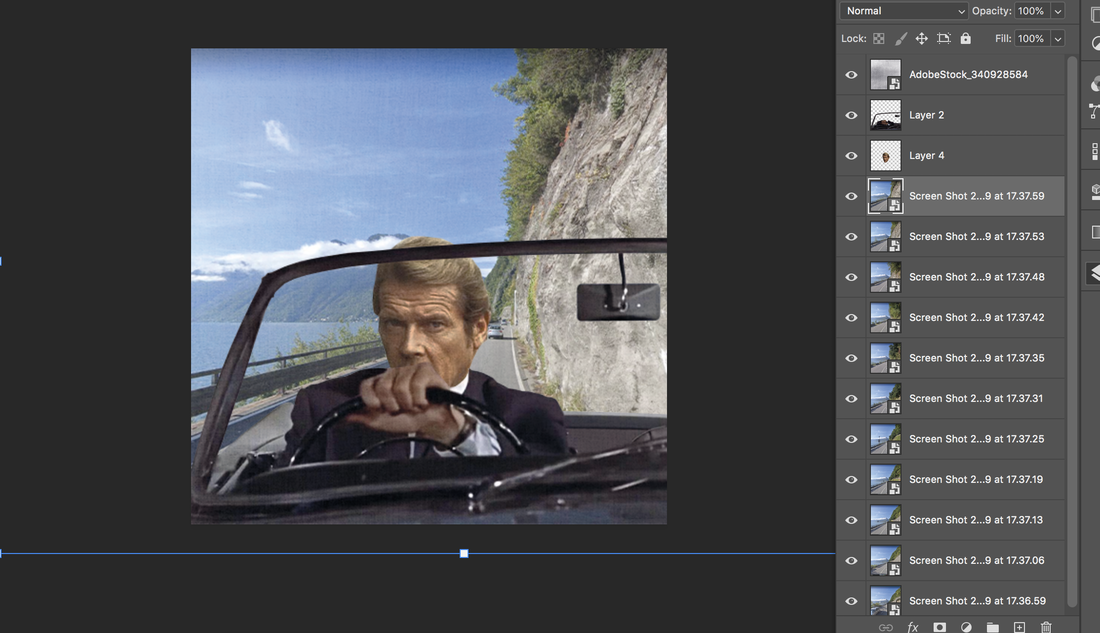Image resolution: width=1100 pixels, height=633 pixels.
Task: Click the Layers panel vertical scrollbar
Action: point(1071,330)
